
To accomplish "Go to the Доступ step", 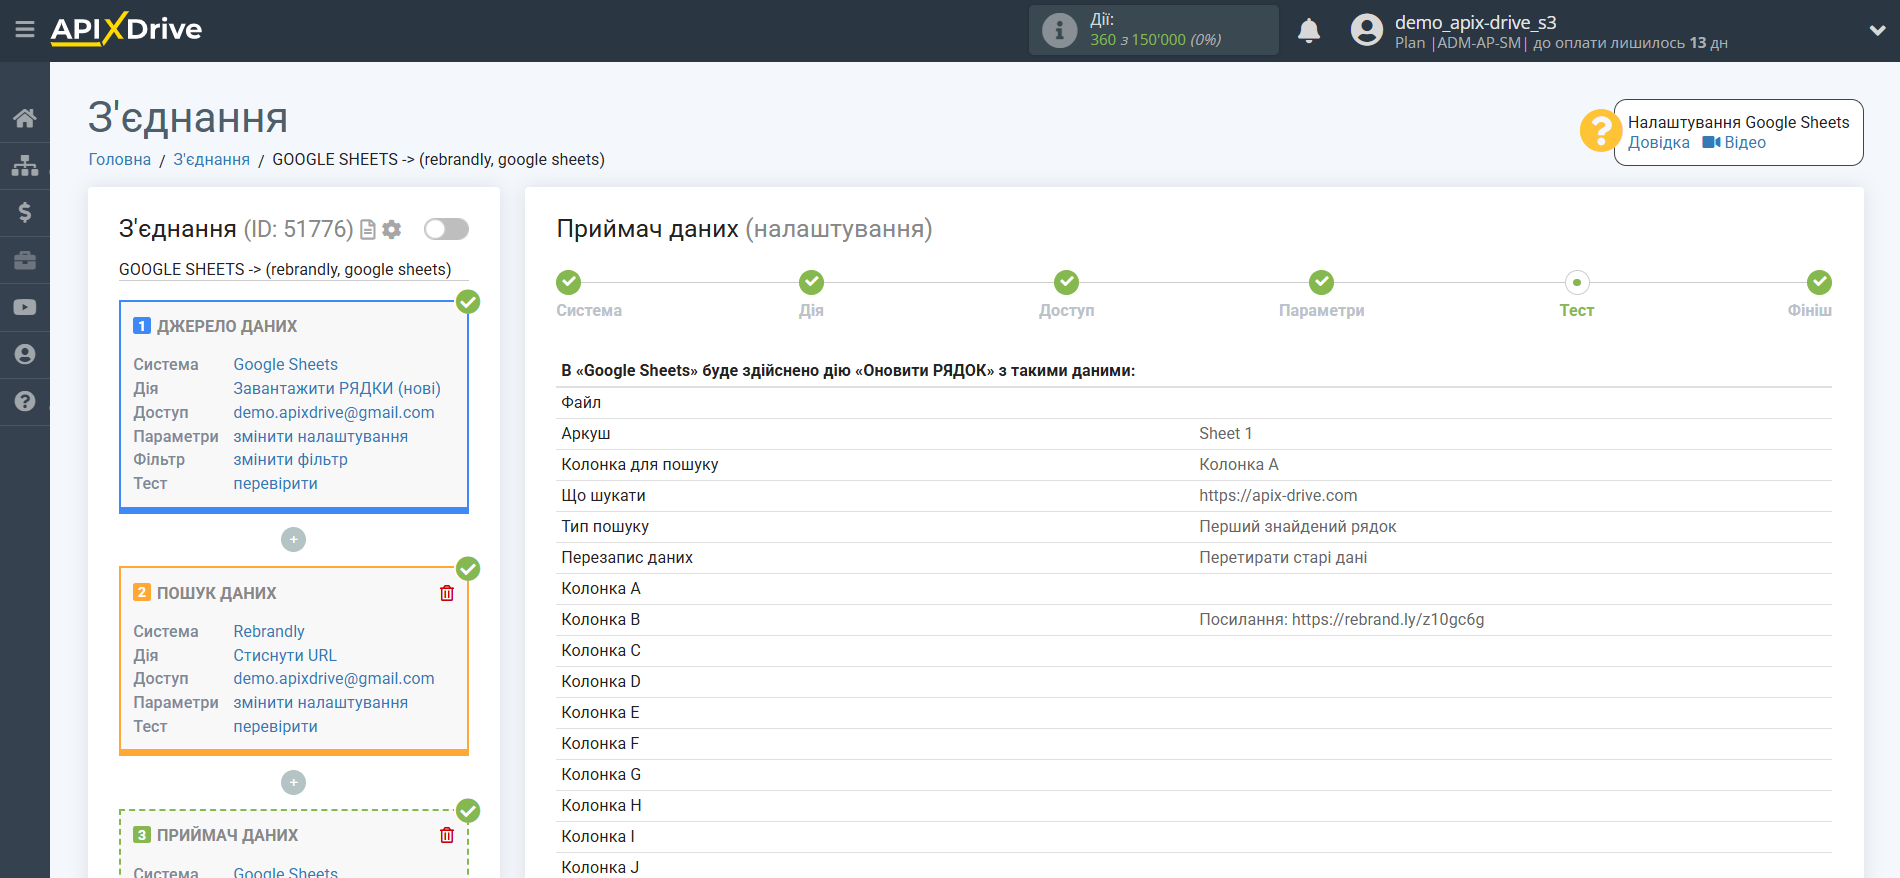I will [x=1067, y=282].
